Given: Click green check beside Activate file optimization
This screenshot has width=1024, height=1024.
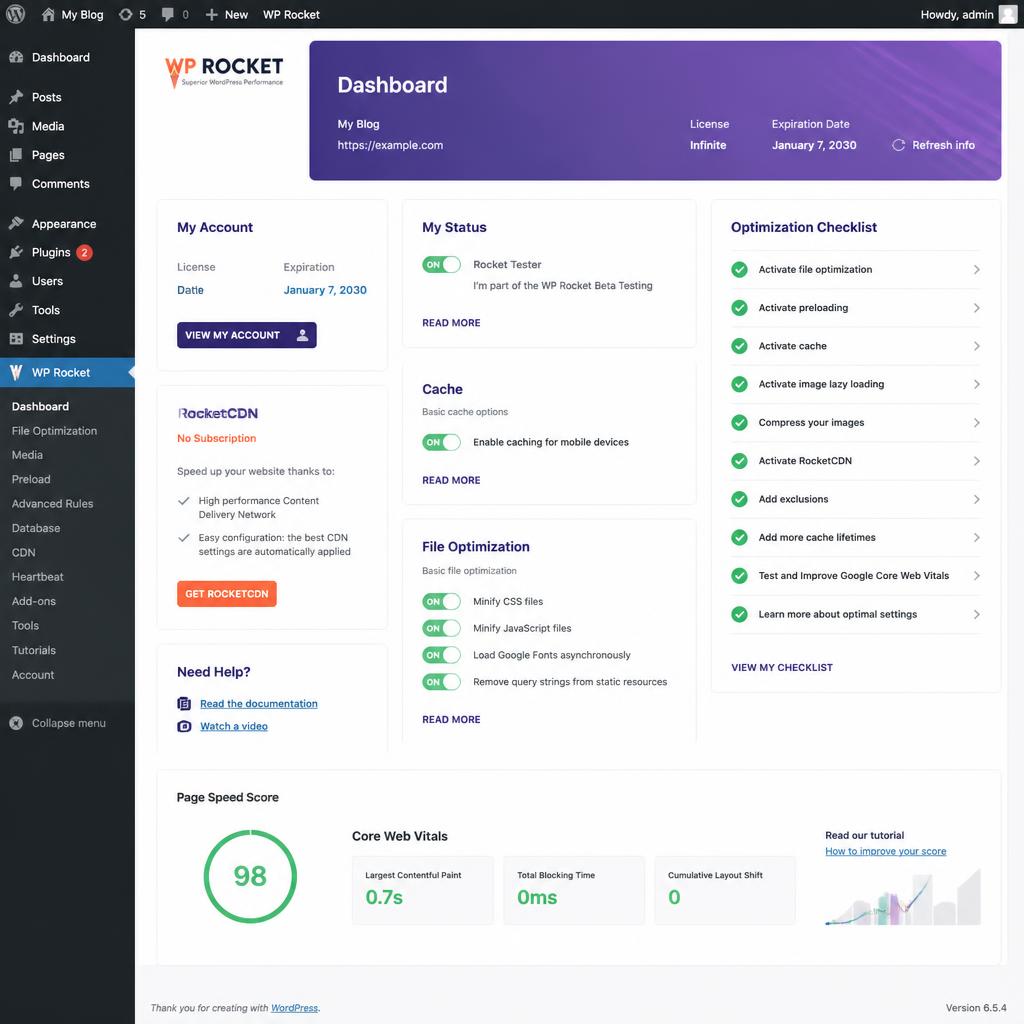Looking at the screenshot, I should click(x=739, y=269).
